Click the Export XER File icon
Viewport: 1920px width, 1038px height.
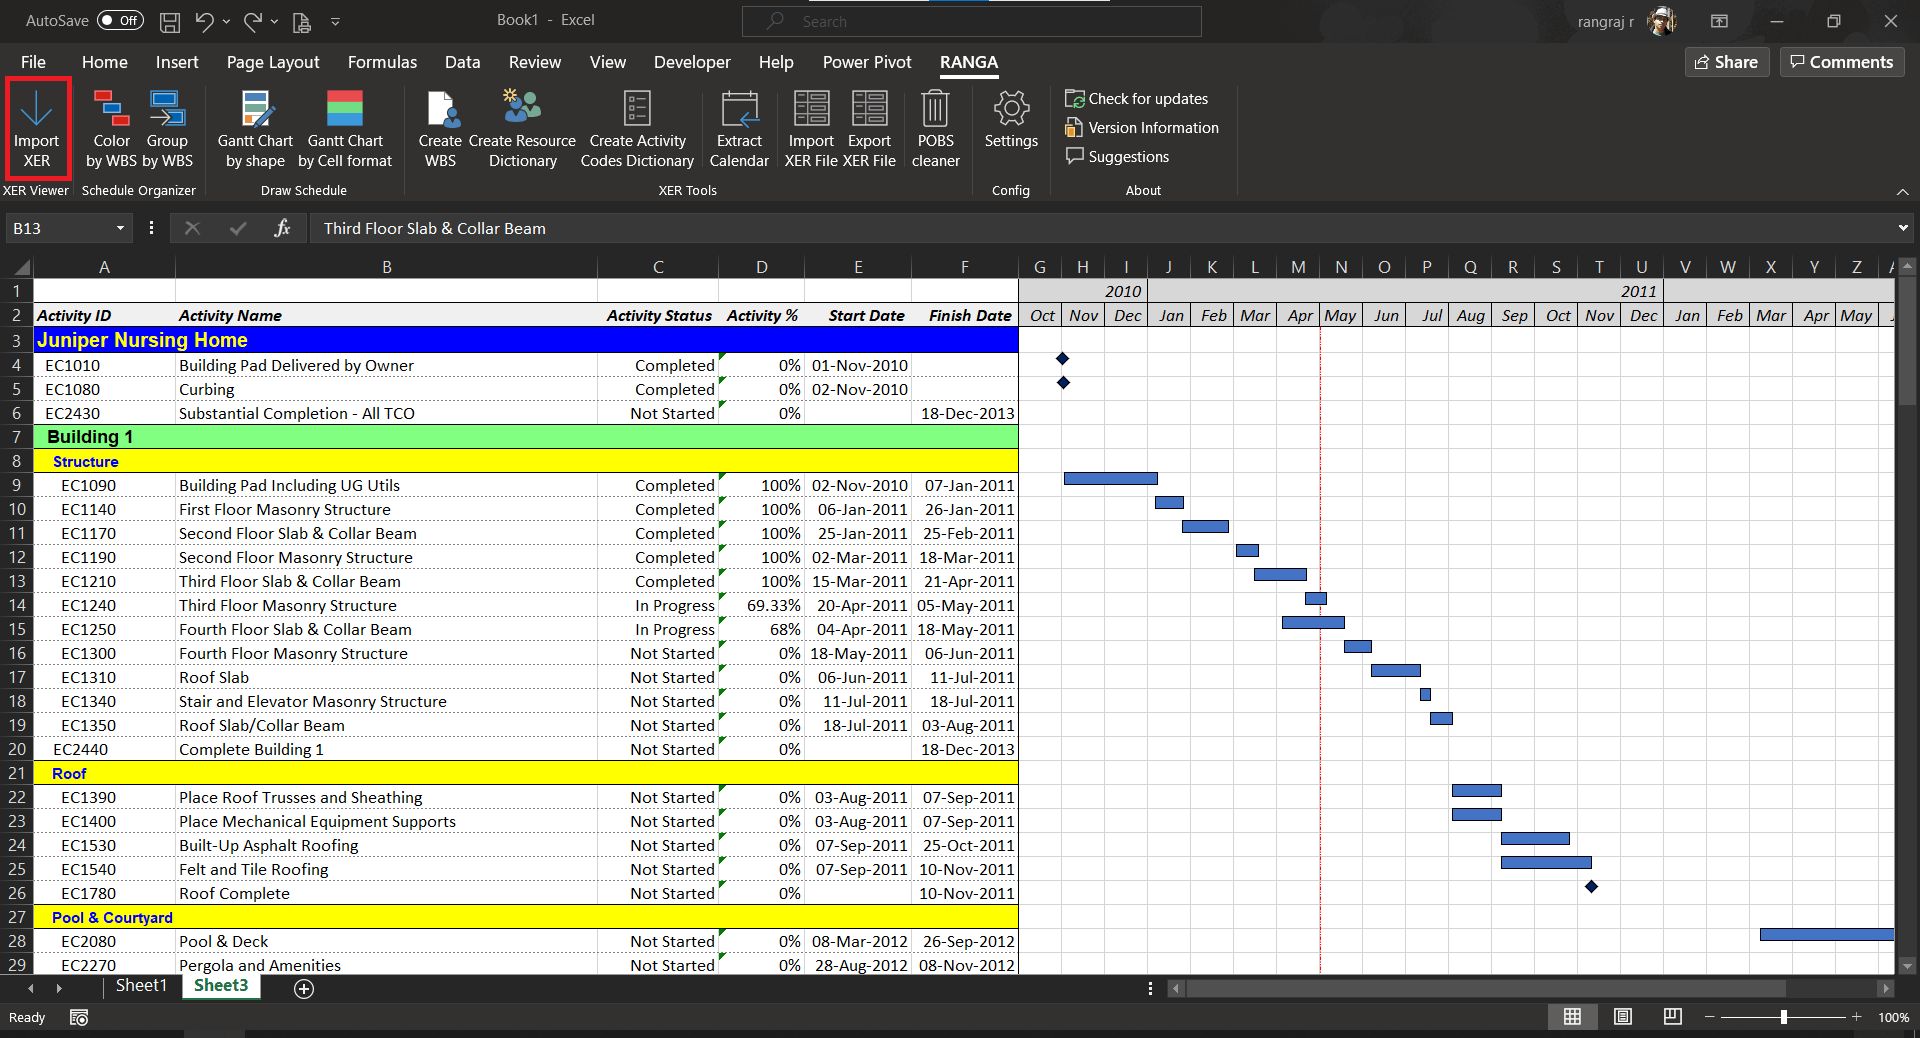[x=869, y=128]
